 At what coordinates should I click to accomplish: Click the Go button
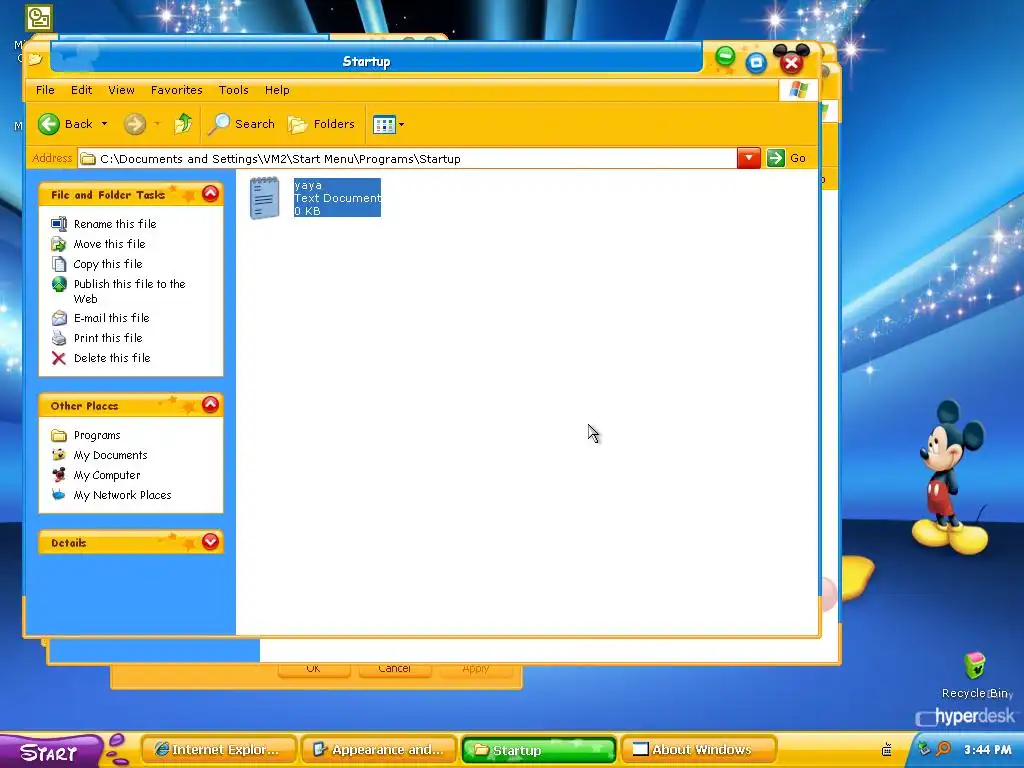click(x=787, y=158)
